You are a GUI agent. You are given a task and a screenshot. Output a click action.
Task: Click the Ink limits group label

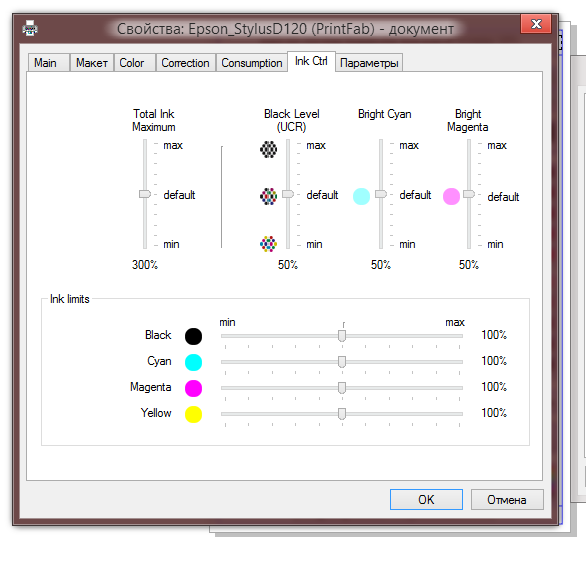tap(70, 299)
